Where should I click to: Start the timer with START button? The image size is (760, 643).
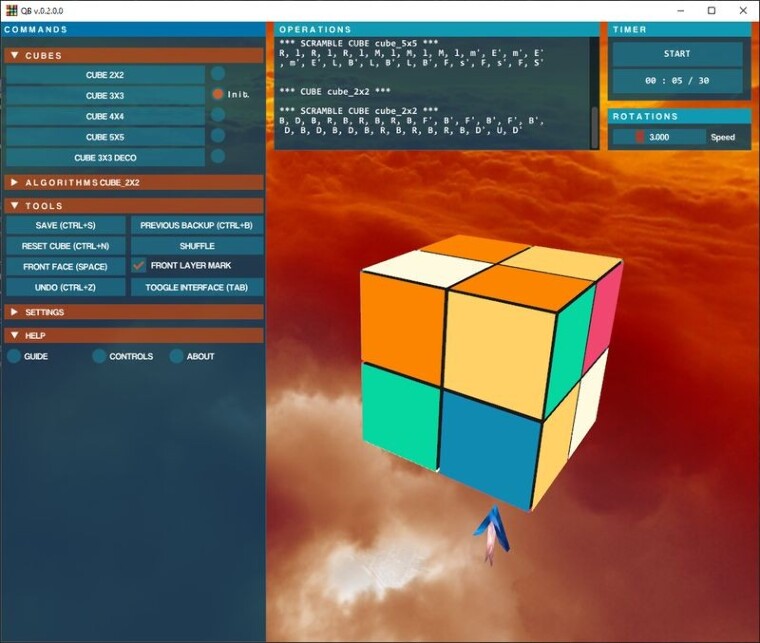pos(677,54)
